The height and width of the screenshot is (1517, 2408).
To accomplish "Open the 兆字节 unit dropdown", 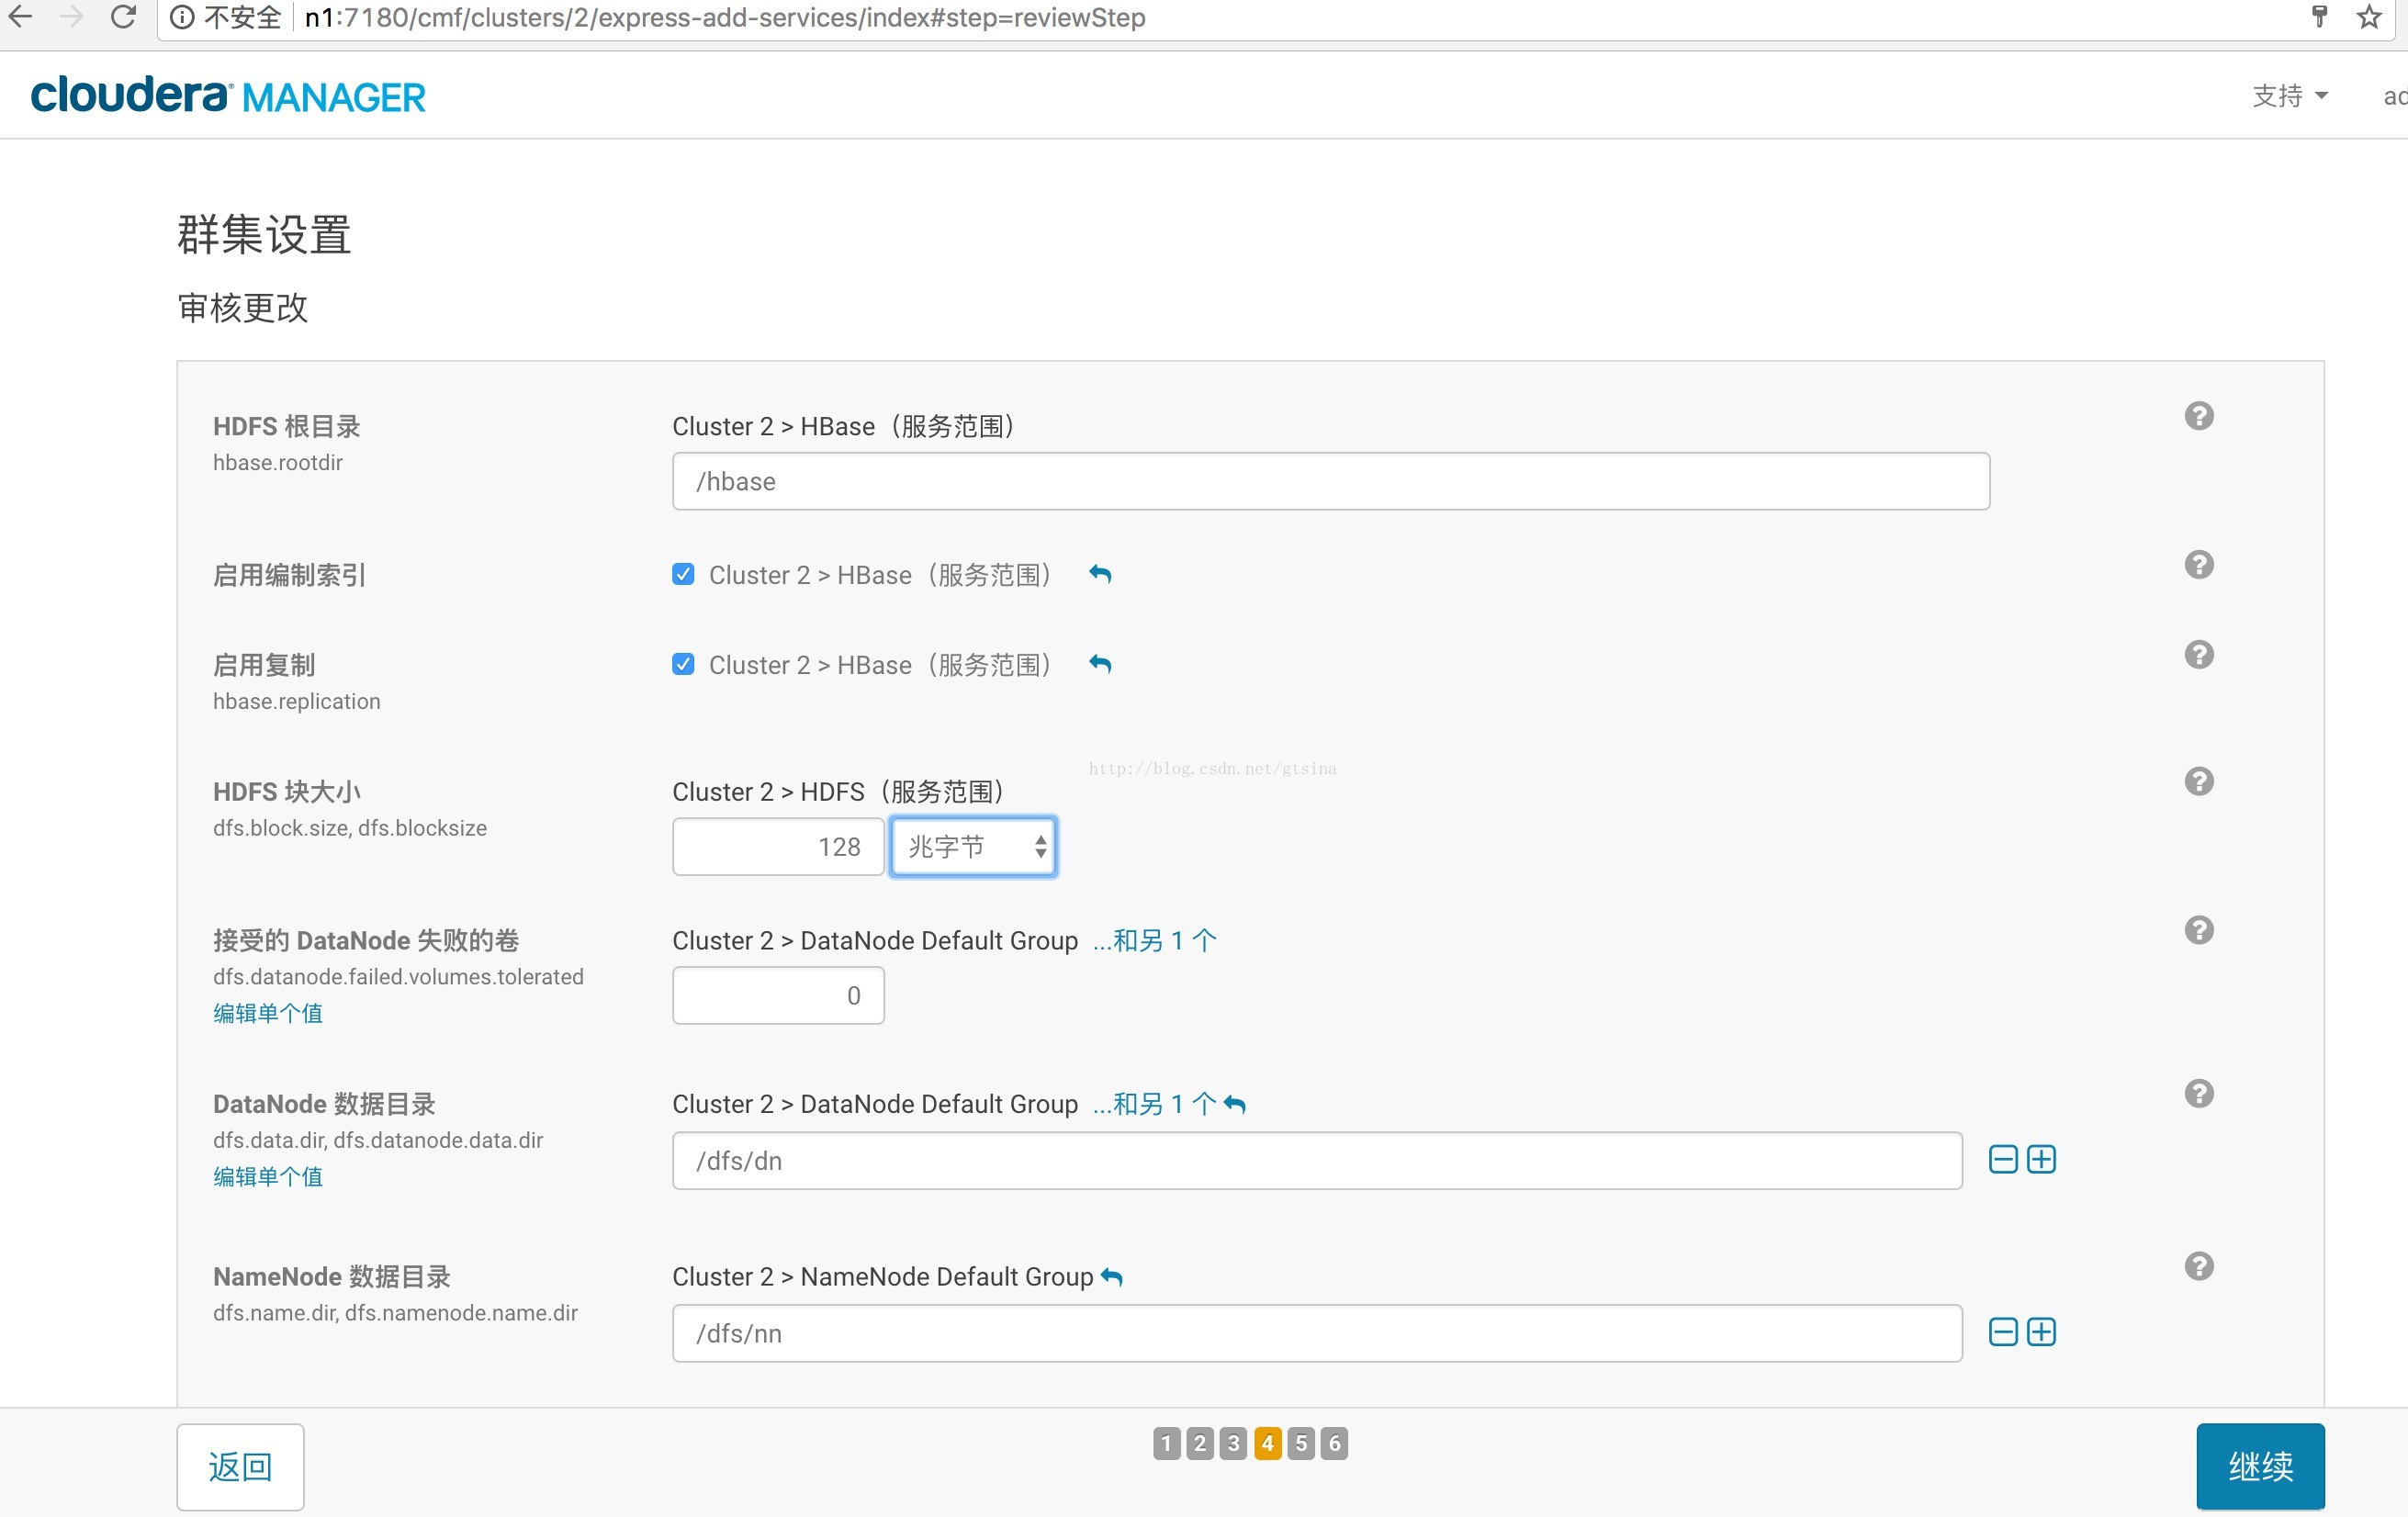I will [x=973, y=847].
